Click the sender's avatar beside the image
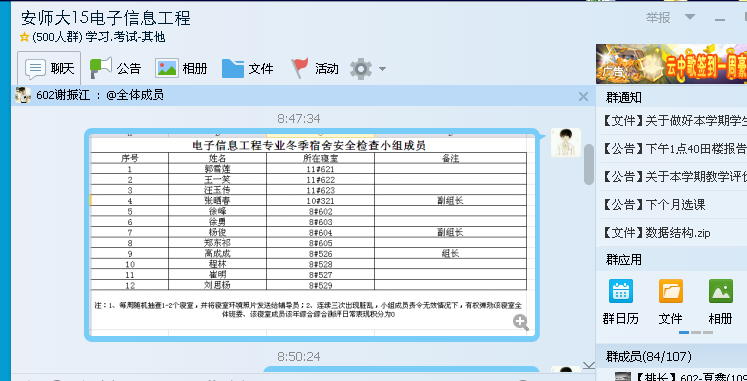This screenshot has height=381, width=747. pyautogui.click(x=566, y=142)
